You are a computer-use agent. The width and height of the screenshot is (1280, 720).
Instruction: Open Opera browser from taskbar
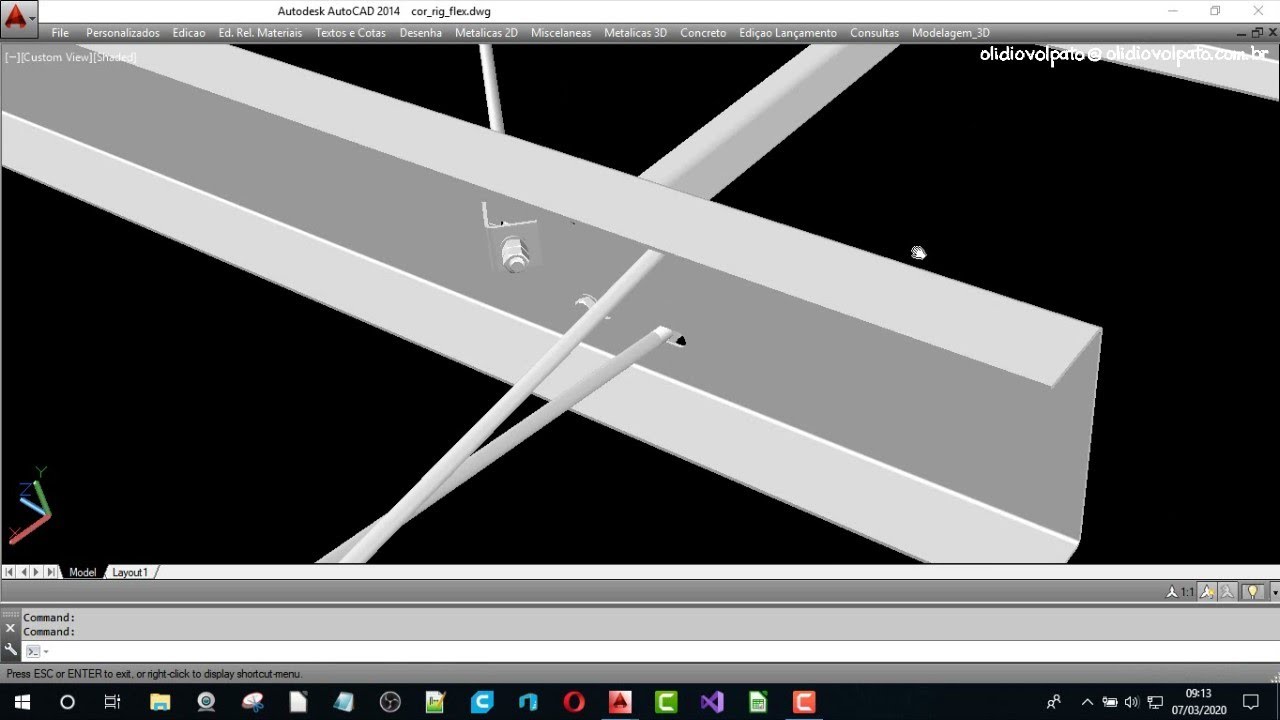[574, 702]
